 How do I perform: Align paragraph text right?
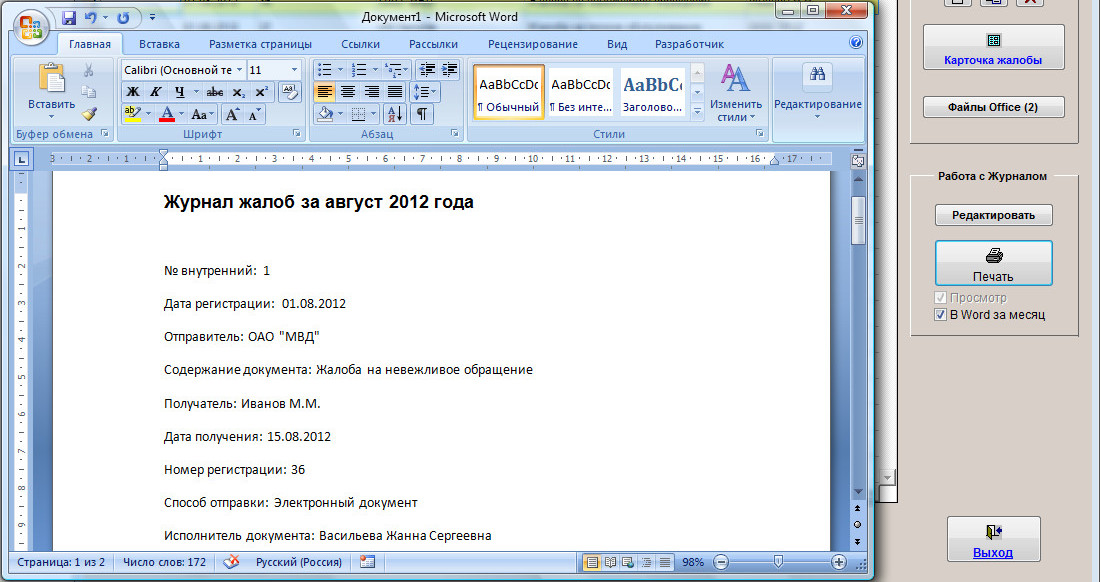tap(371, 92)
